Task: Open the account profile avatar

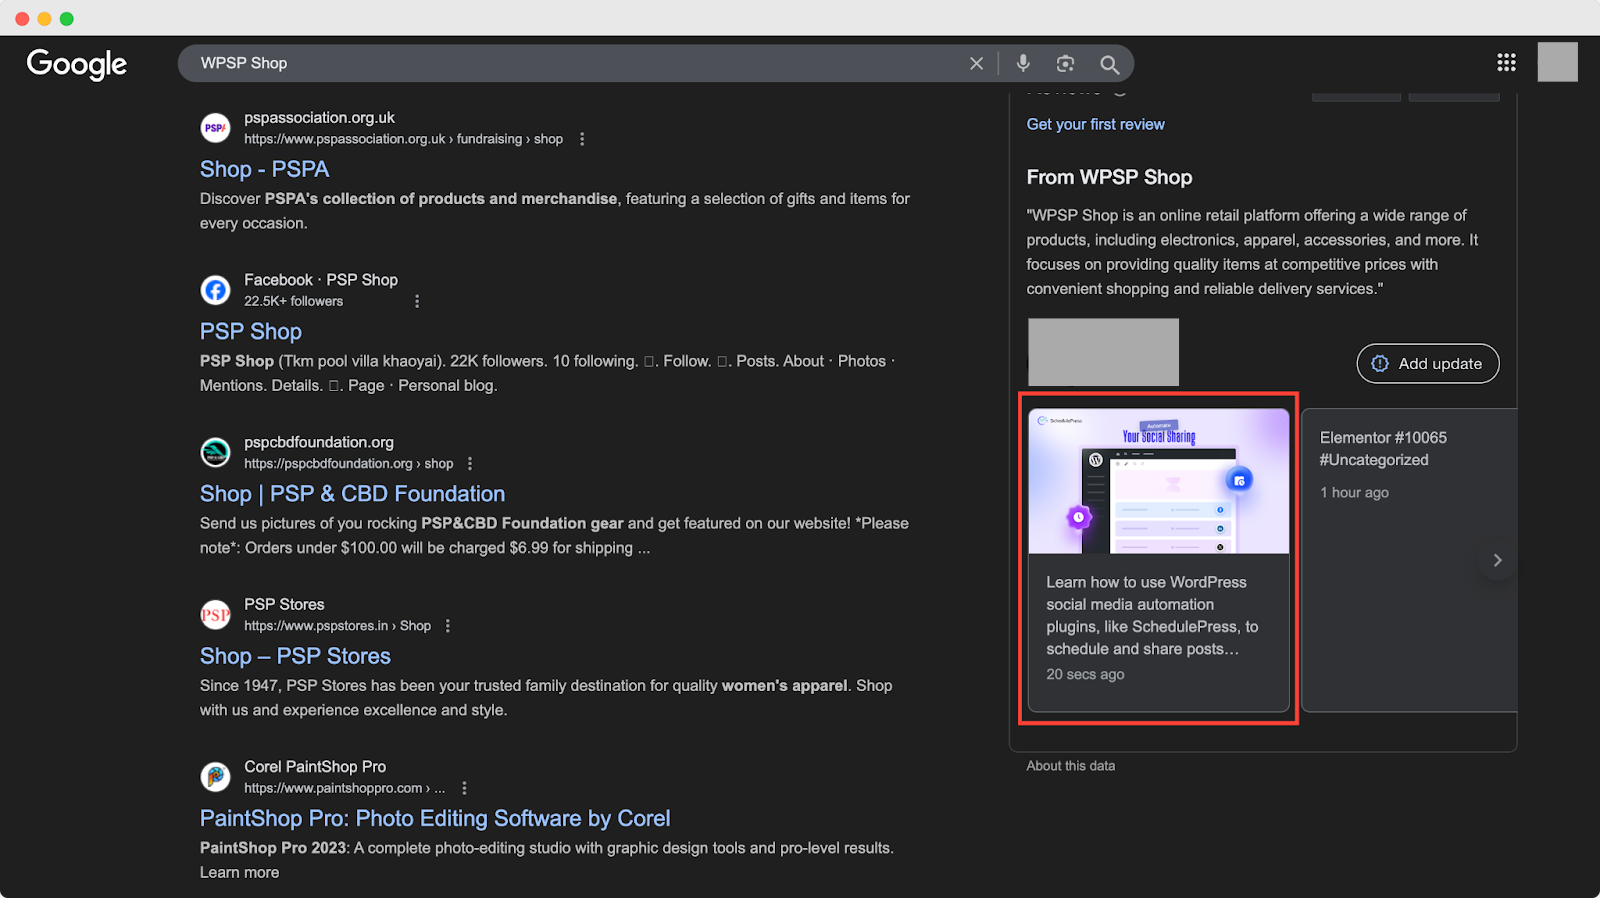Action: coord(1557,62)
